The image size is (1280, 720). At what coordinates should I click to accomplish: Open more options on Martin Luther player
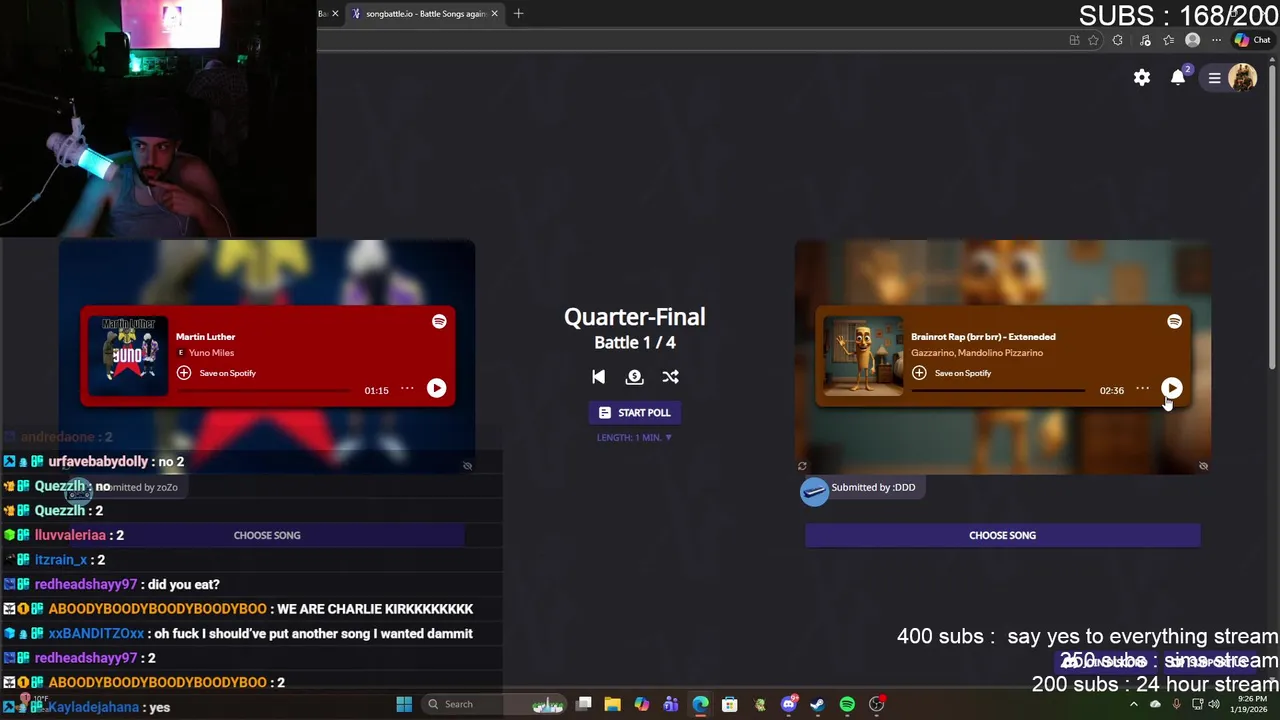pos(407,389)
